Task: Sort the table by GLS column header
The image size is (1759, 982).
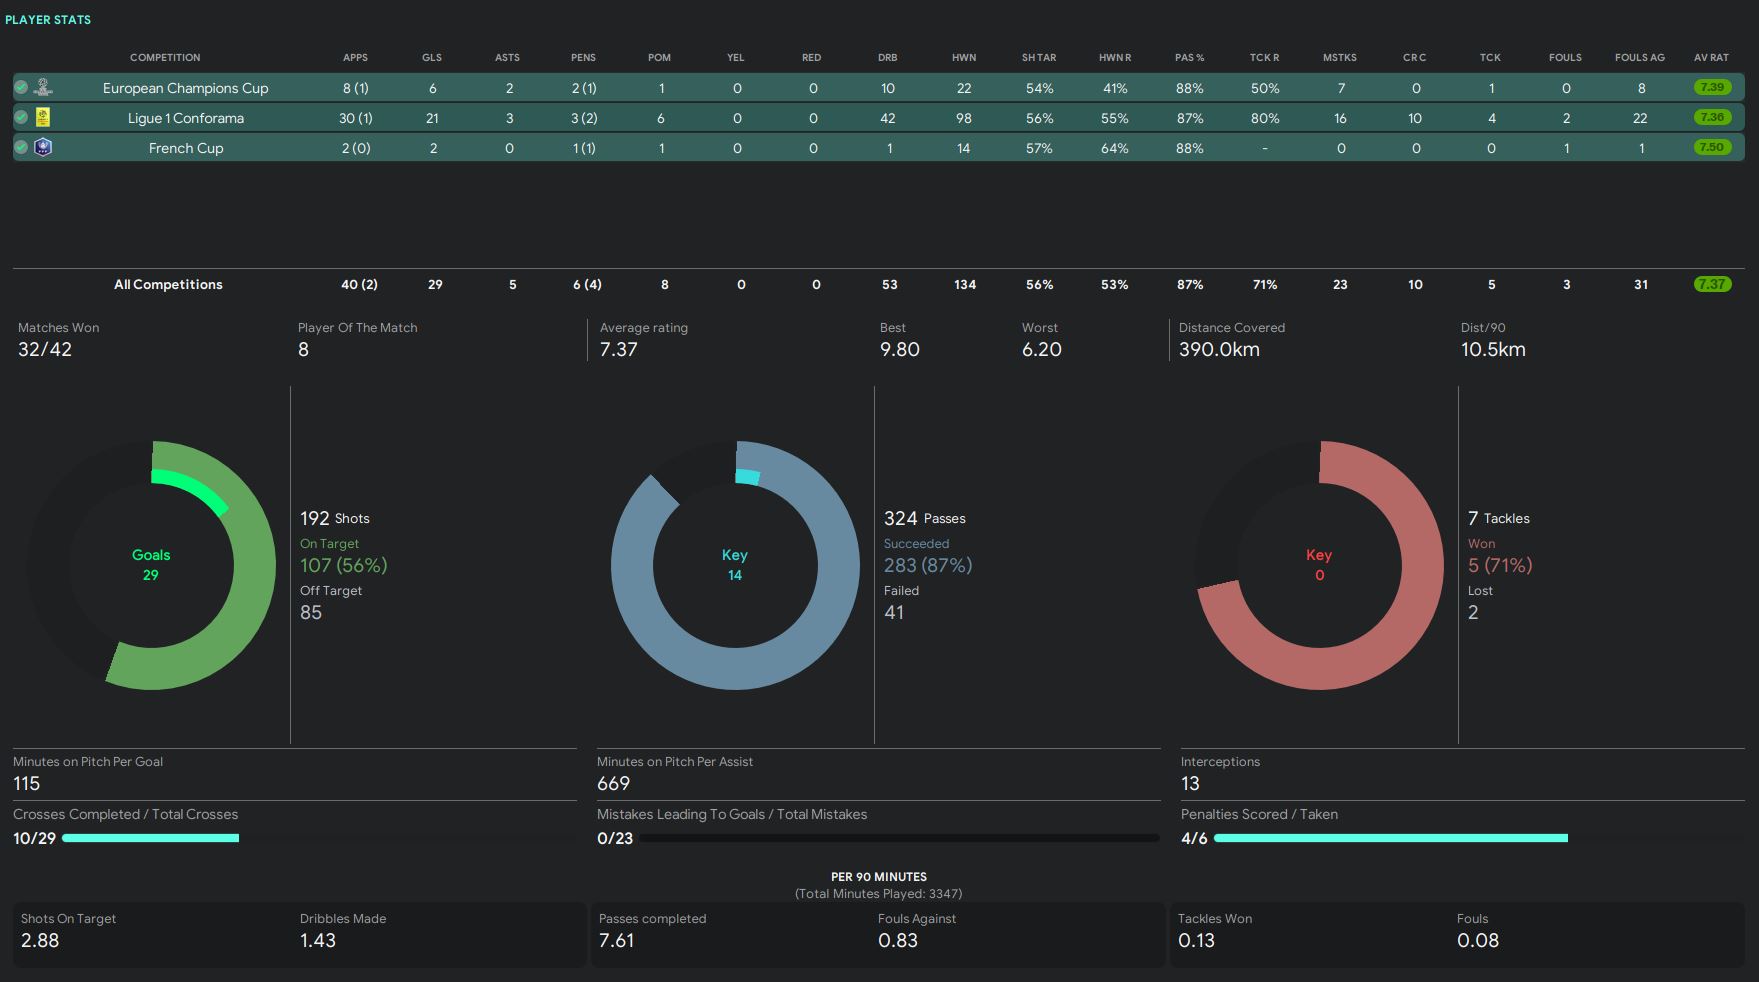Action: pyautogui.click(x=432, y=57)
